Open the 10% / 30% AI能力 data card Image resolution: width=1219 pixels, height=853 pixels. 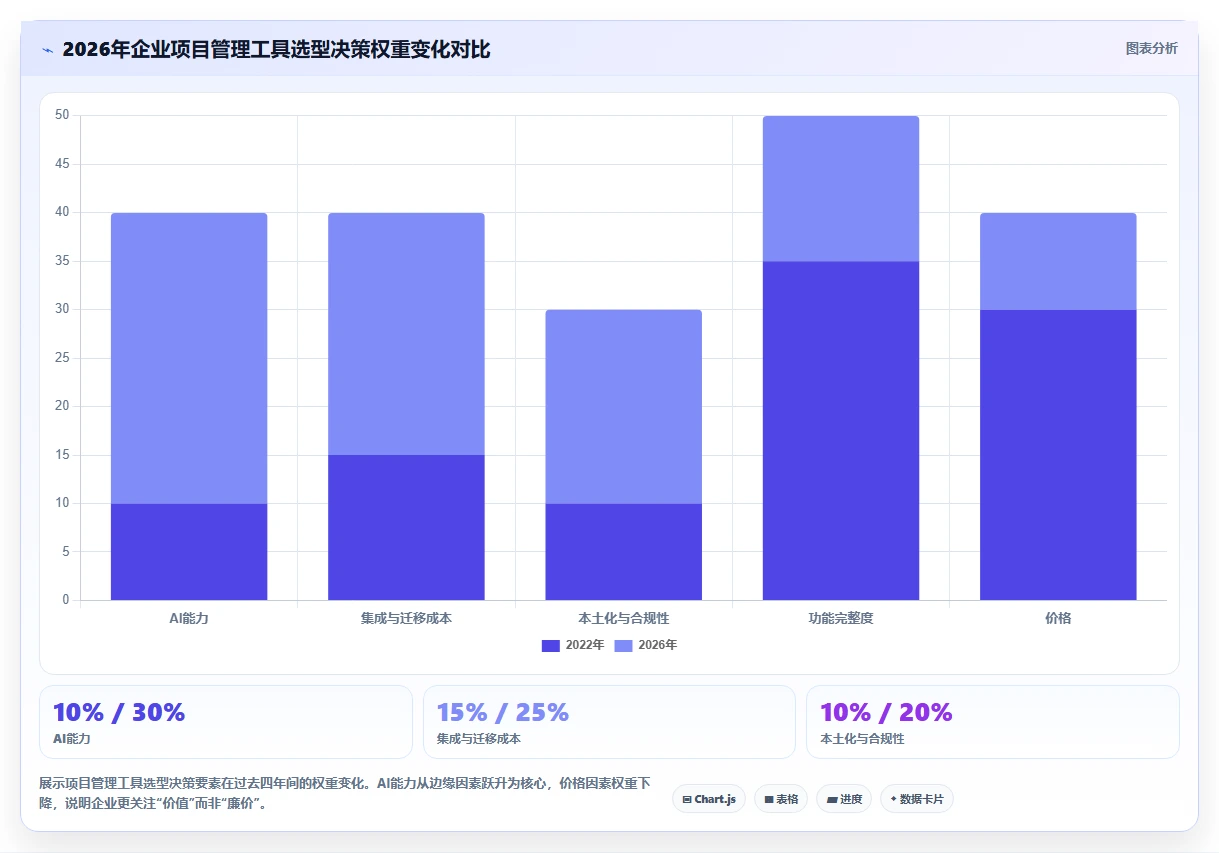click(226, 722)
